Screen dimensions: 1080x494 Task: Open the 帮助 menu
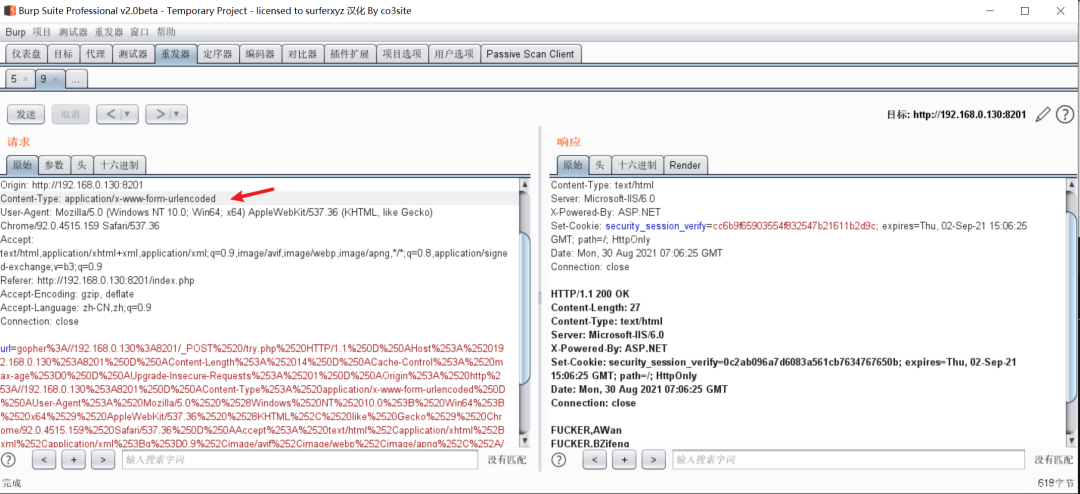click(x=166, y=32)
